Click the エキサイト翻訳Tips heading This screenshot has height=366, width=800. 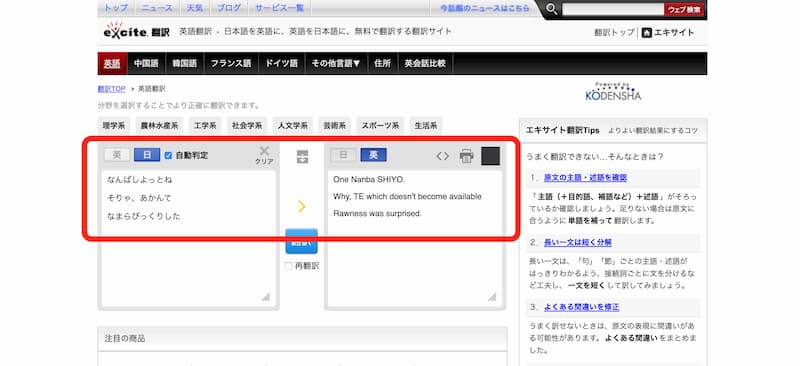[x=562, y=131]
